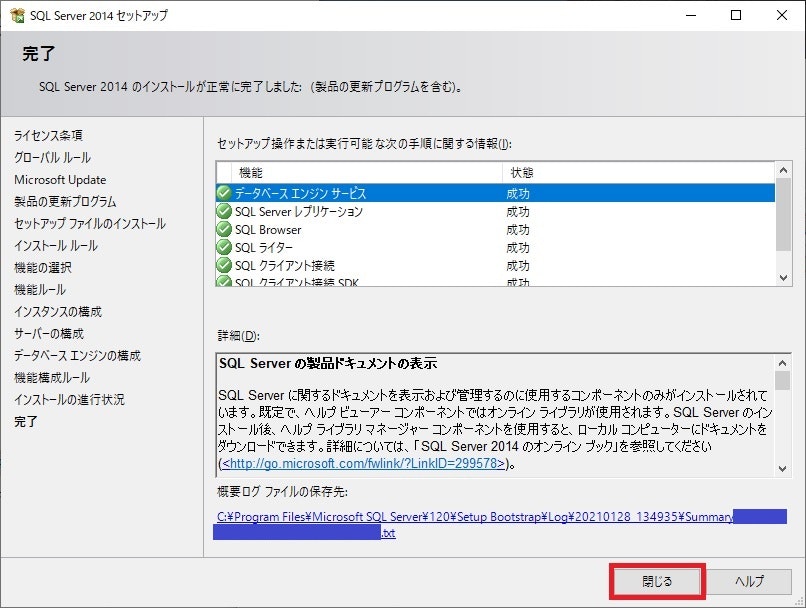Viewport: 806px width, 608px height.
Task: Select the SQL クライアント接続 SDK row
Action: coord(496,281)
